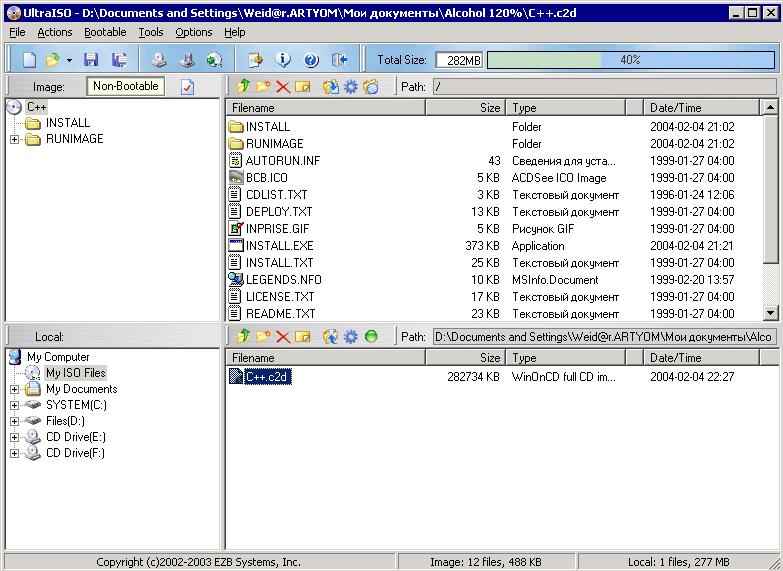Select the C++ root disc in image tree
Screen dimensions: 783x571
point(36,106)
